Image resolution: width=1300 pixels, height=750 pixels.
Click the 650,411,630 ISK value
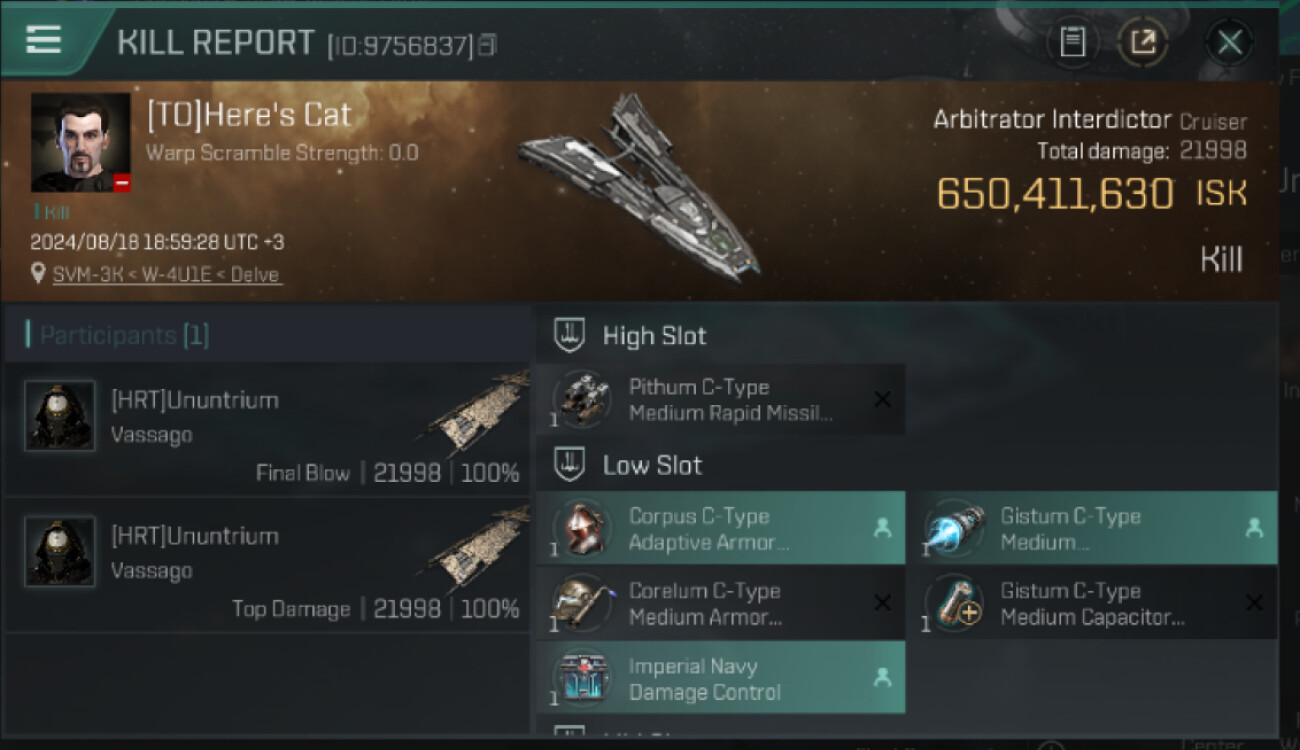[x=1054, y=193]
